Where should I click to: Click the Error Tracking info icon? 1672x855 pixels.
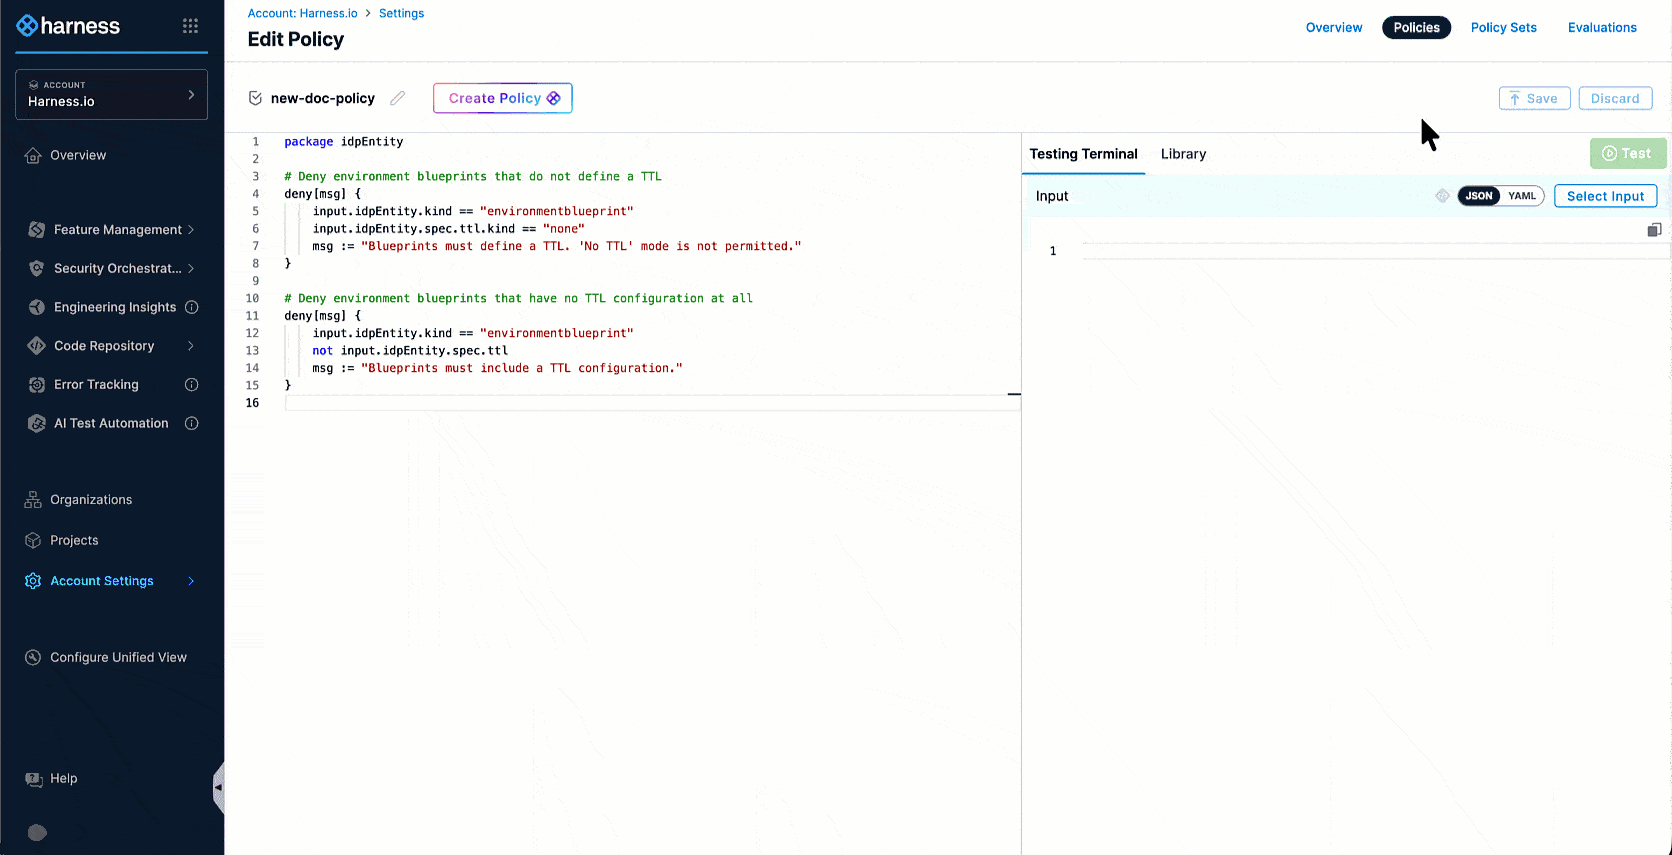192,385
